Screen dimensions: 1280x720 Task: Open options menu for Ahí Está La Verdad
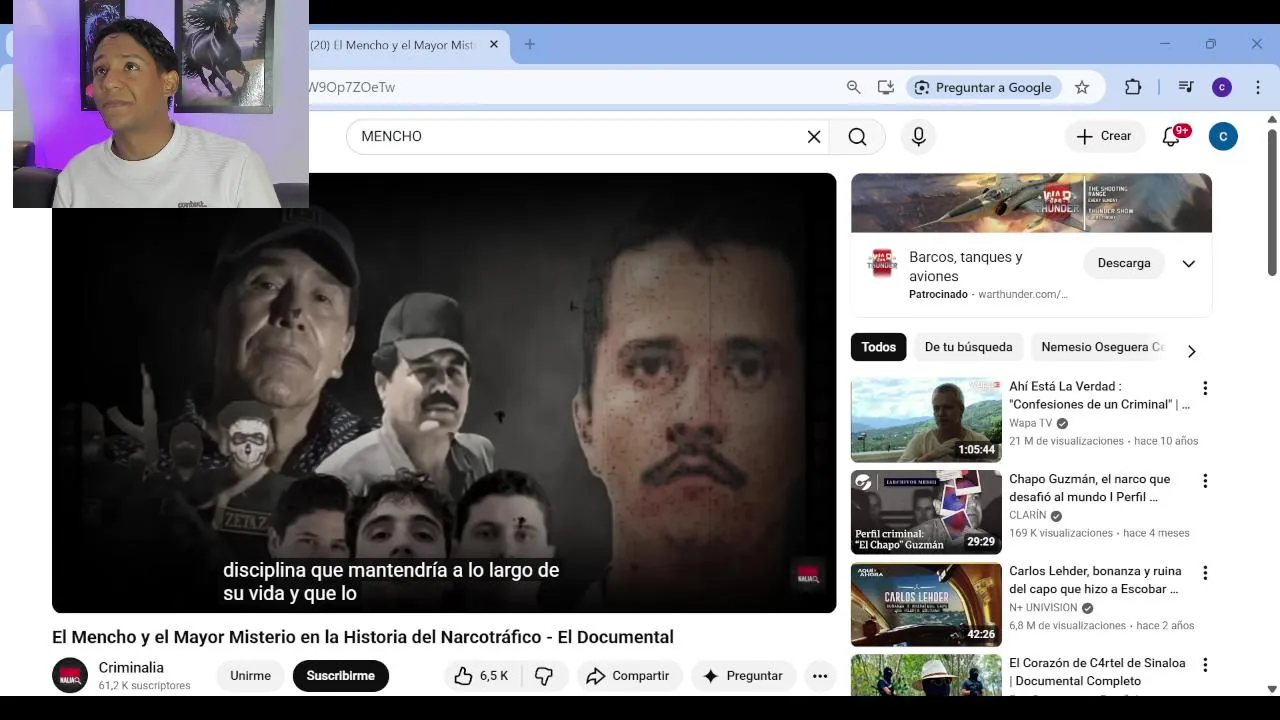[x=1205, y=388]
